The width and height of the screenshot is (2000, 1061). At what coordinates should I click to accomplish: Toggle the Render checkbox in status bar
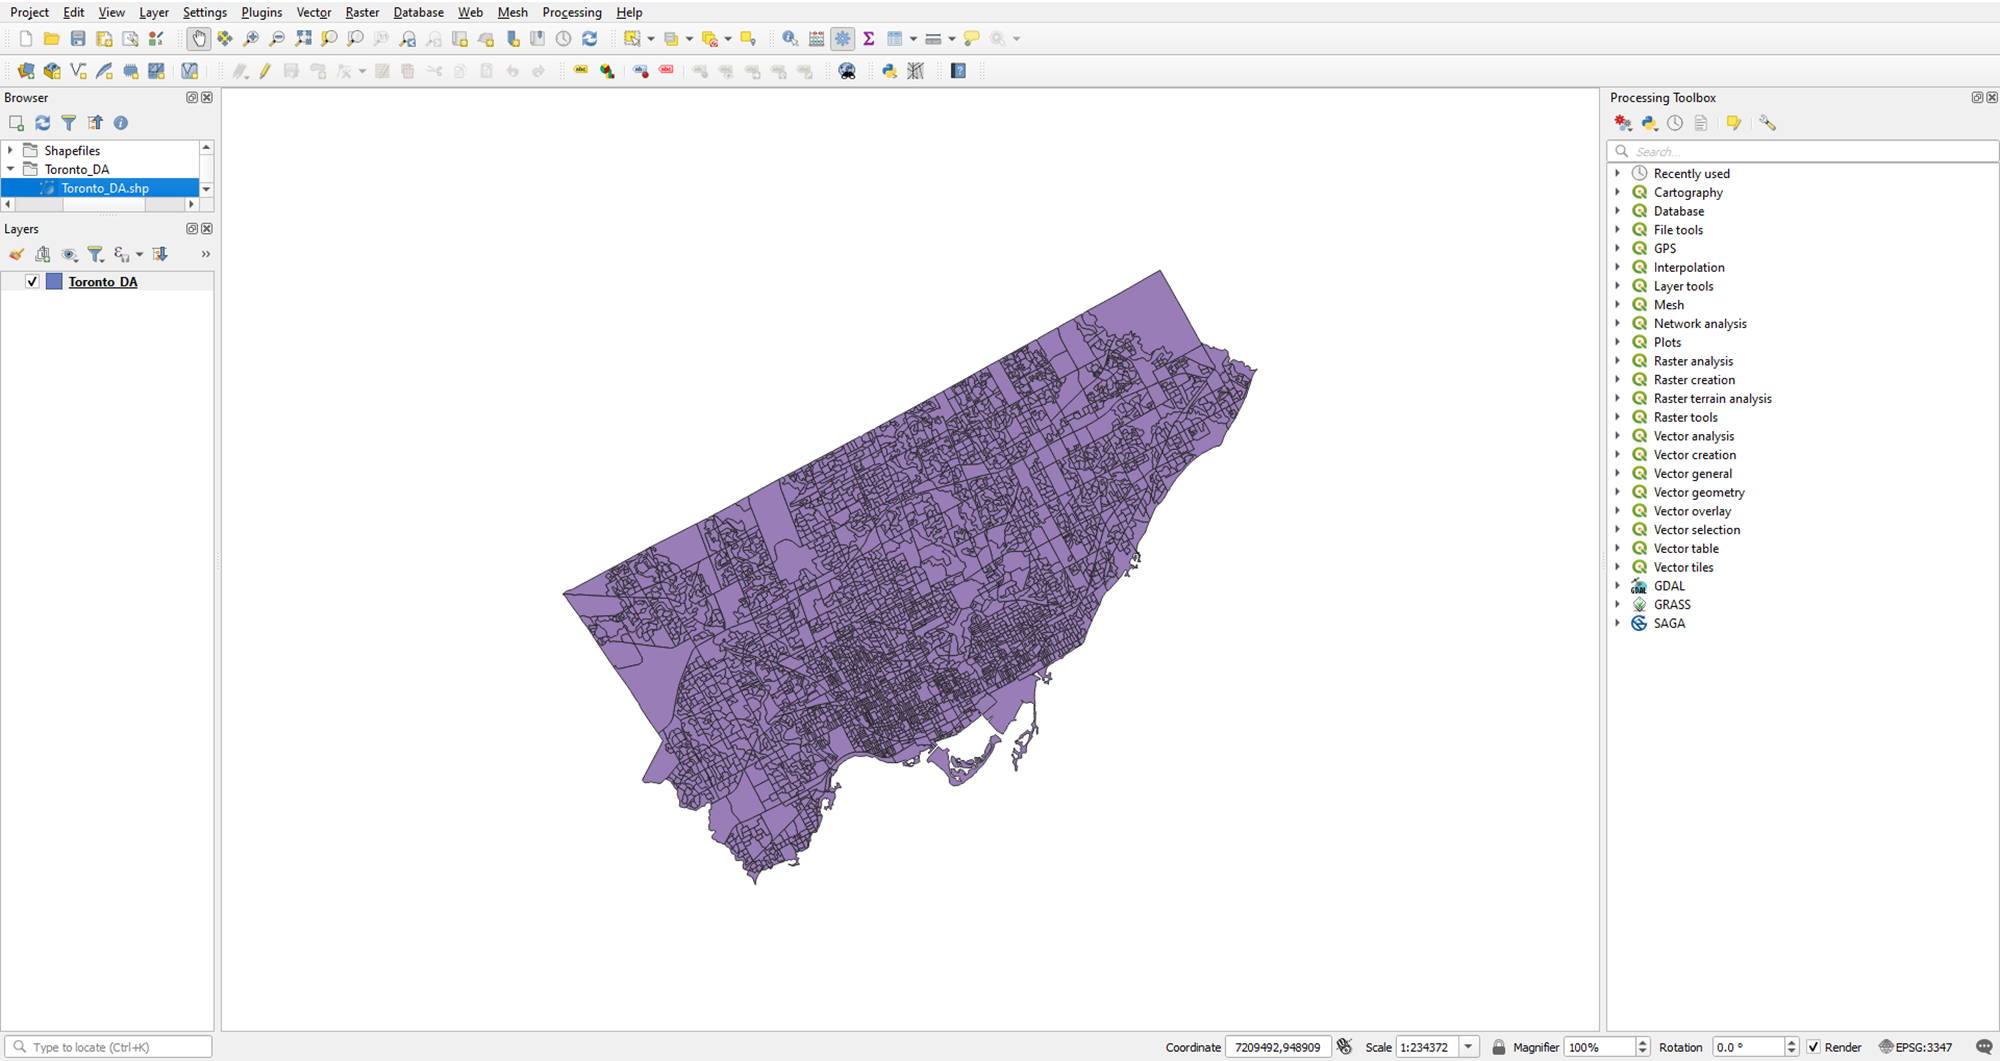point(1813,1047)
